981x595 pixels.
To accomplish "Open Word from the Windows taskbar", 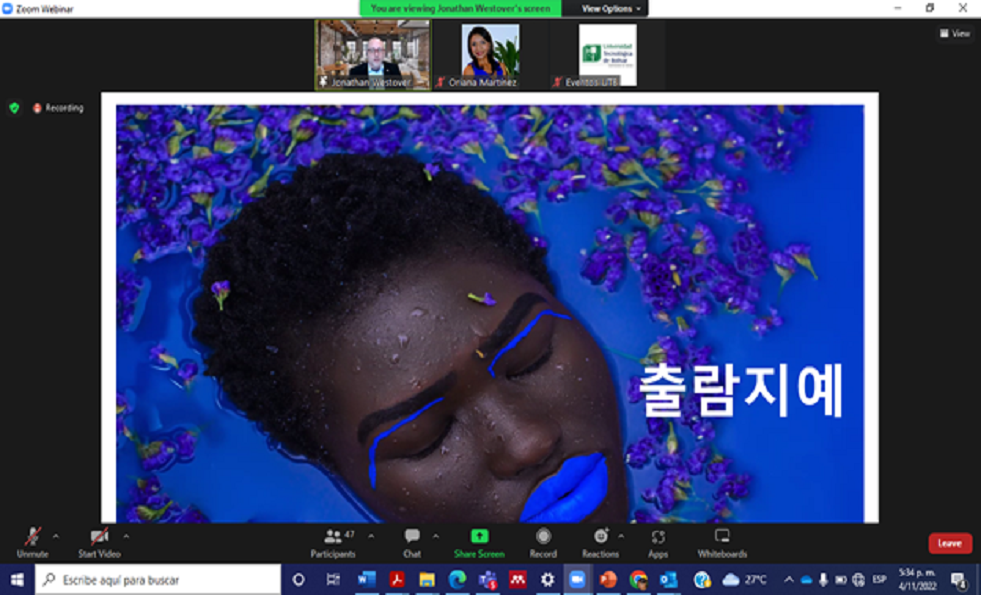I will click(x=367, y=580).
